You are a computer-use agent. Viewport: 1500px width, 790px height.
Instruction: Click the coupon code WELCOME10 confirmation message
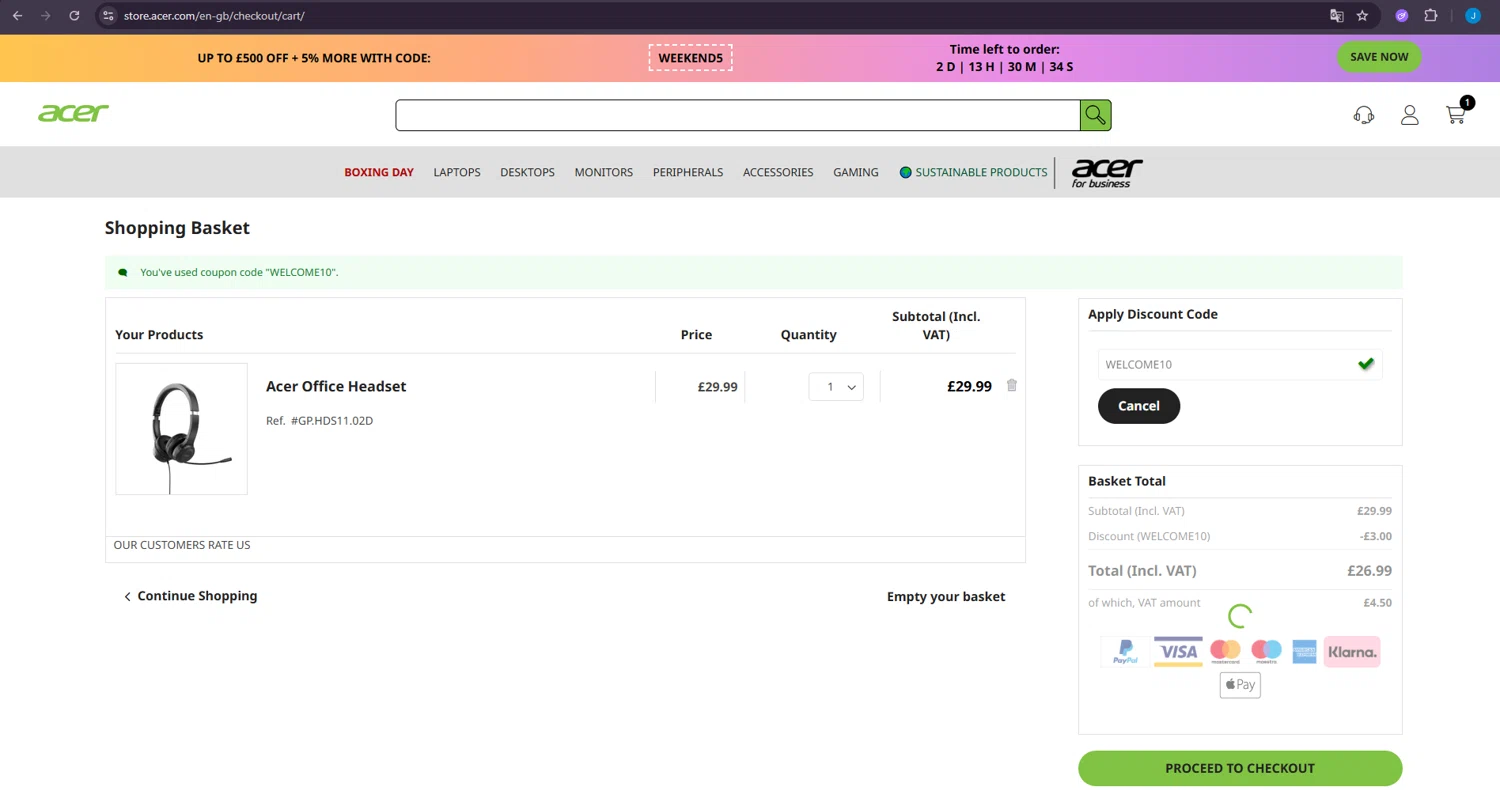pos(239,272)
